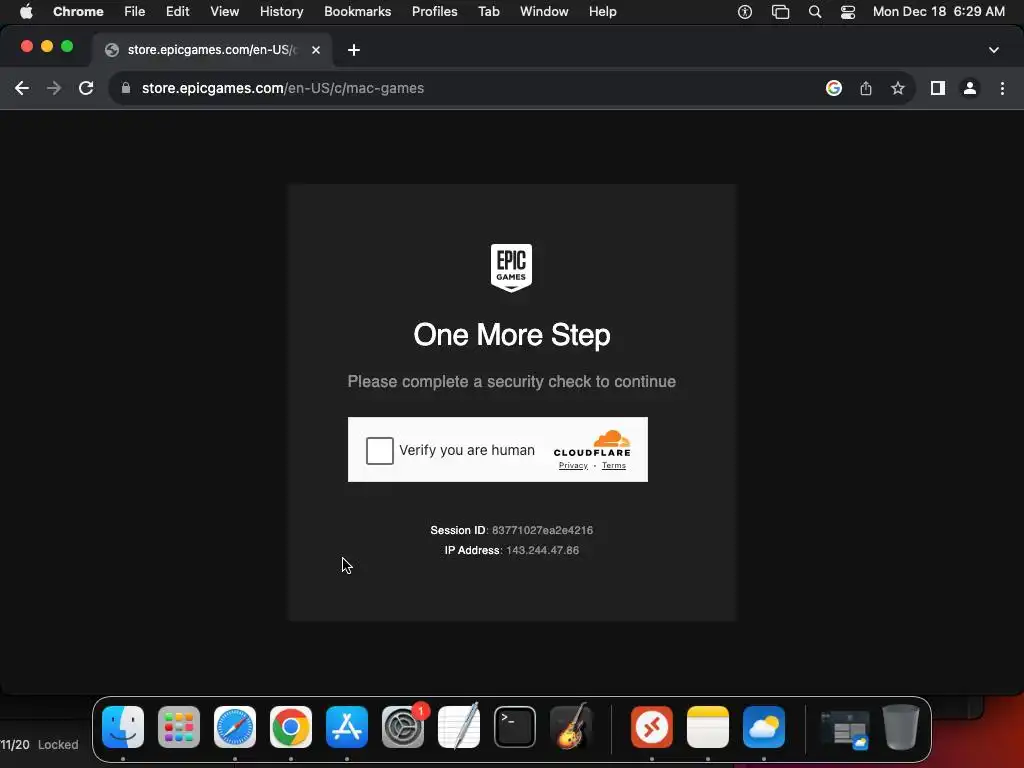Open the Chrome profile button
Viewport: 1024px width, 768px height.
point(970,88)
